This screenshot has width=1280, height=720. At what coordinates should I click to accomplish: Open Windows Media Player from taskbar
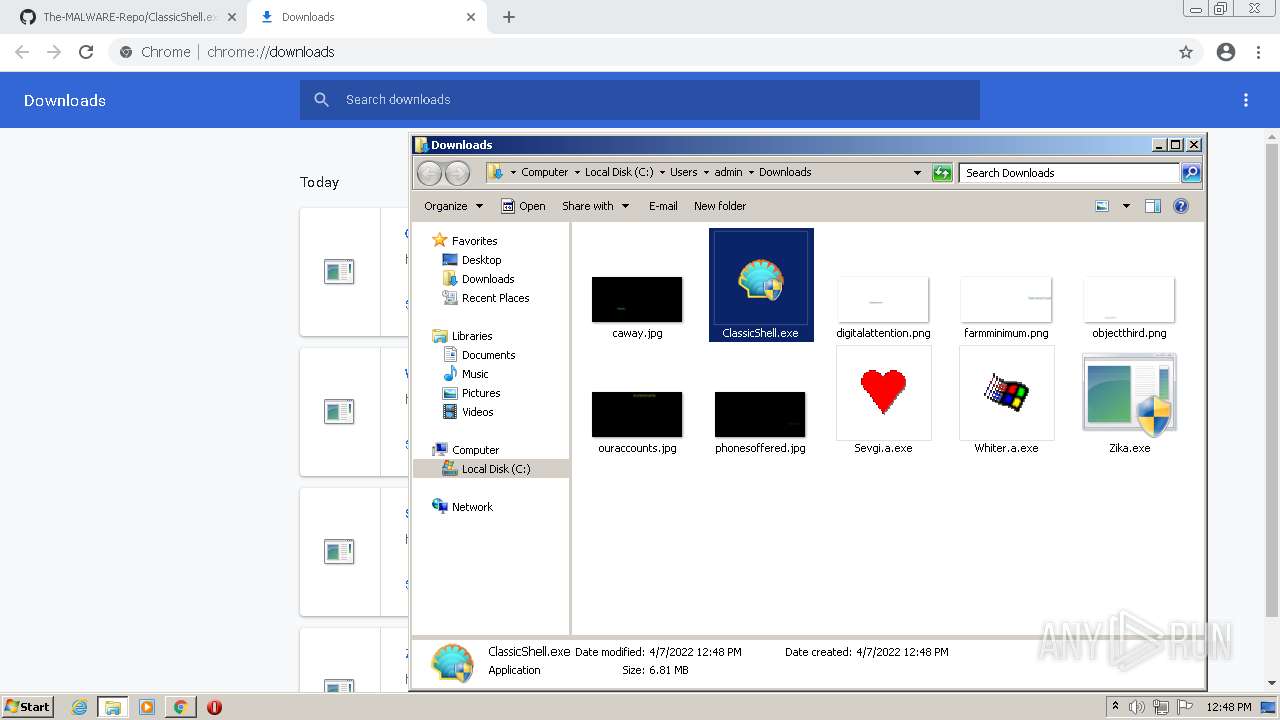click(147, 707)
